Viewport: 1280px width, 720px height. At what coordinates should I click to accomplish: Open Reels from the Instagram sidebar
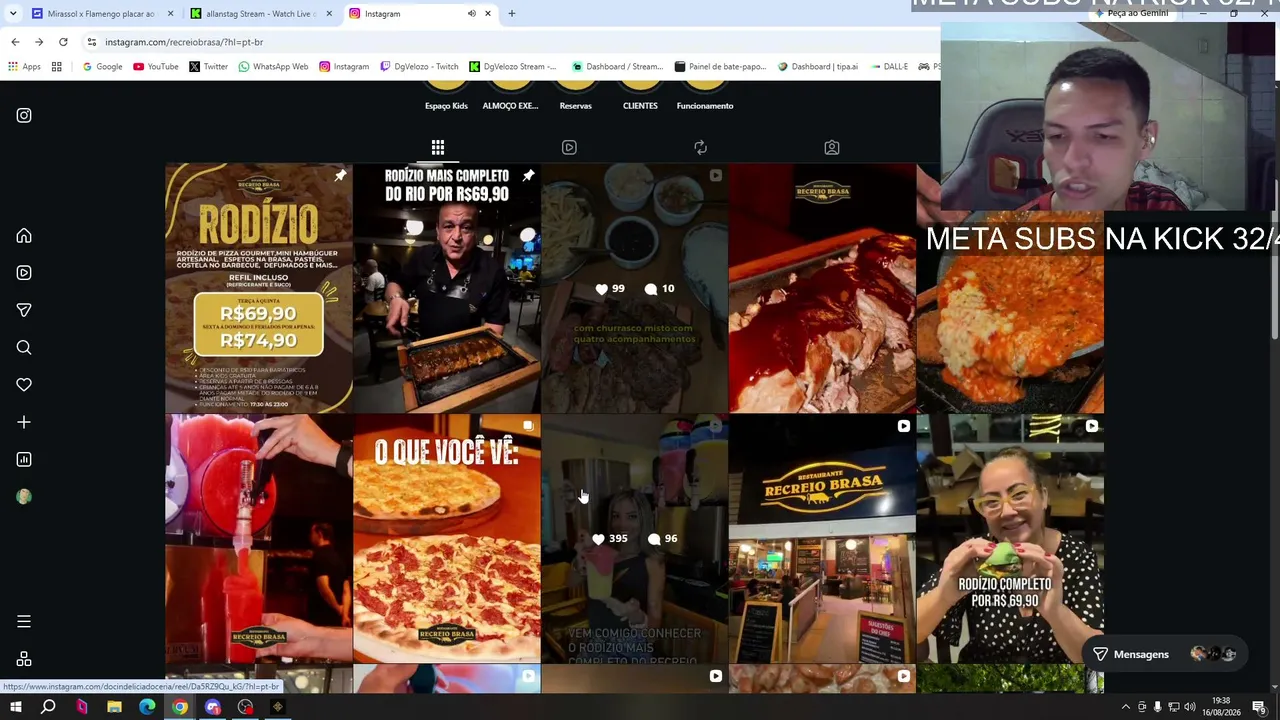pos(24,273)
